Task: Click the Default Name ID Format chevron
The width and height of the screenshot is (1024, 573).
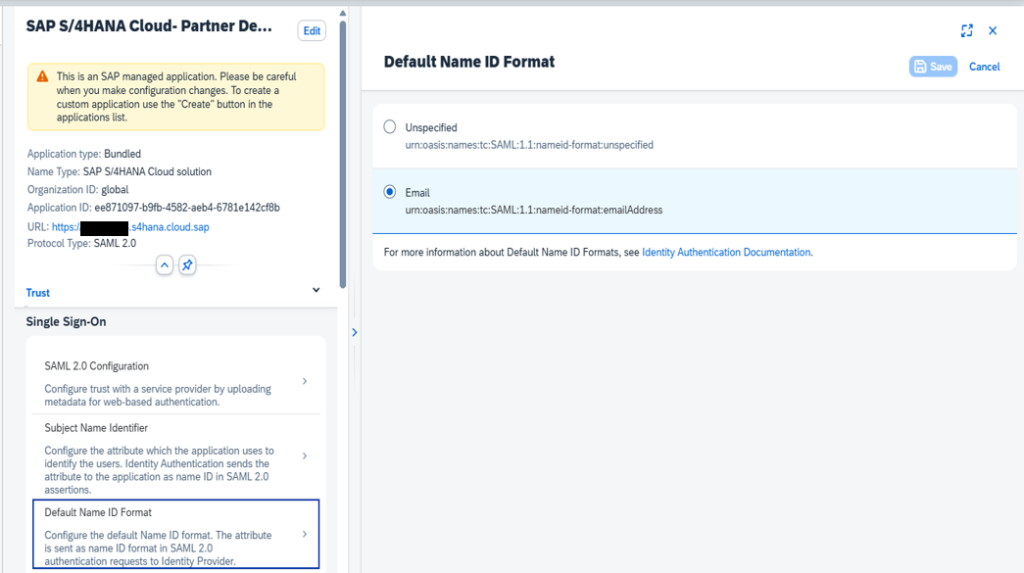Action: [304, 534]
